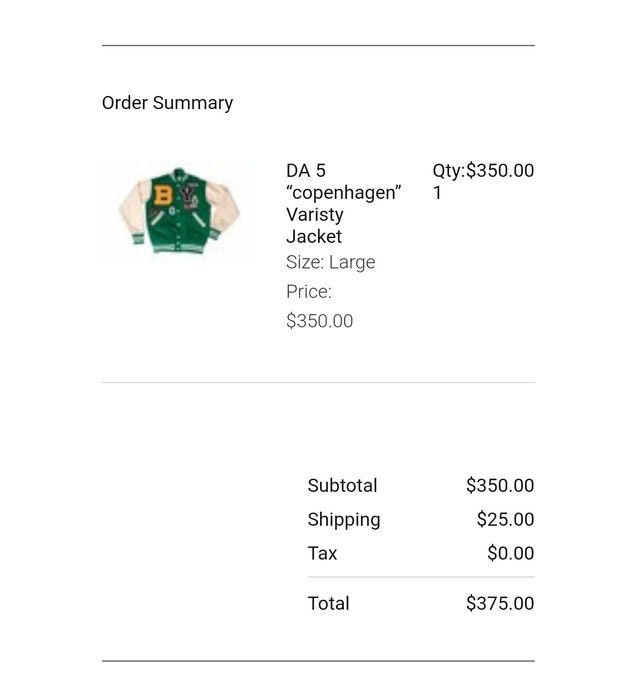The height and width of the screenshot is (700, 634).
Task: Click the $350.00 amount beside Qty
Action: click(500, 171)
